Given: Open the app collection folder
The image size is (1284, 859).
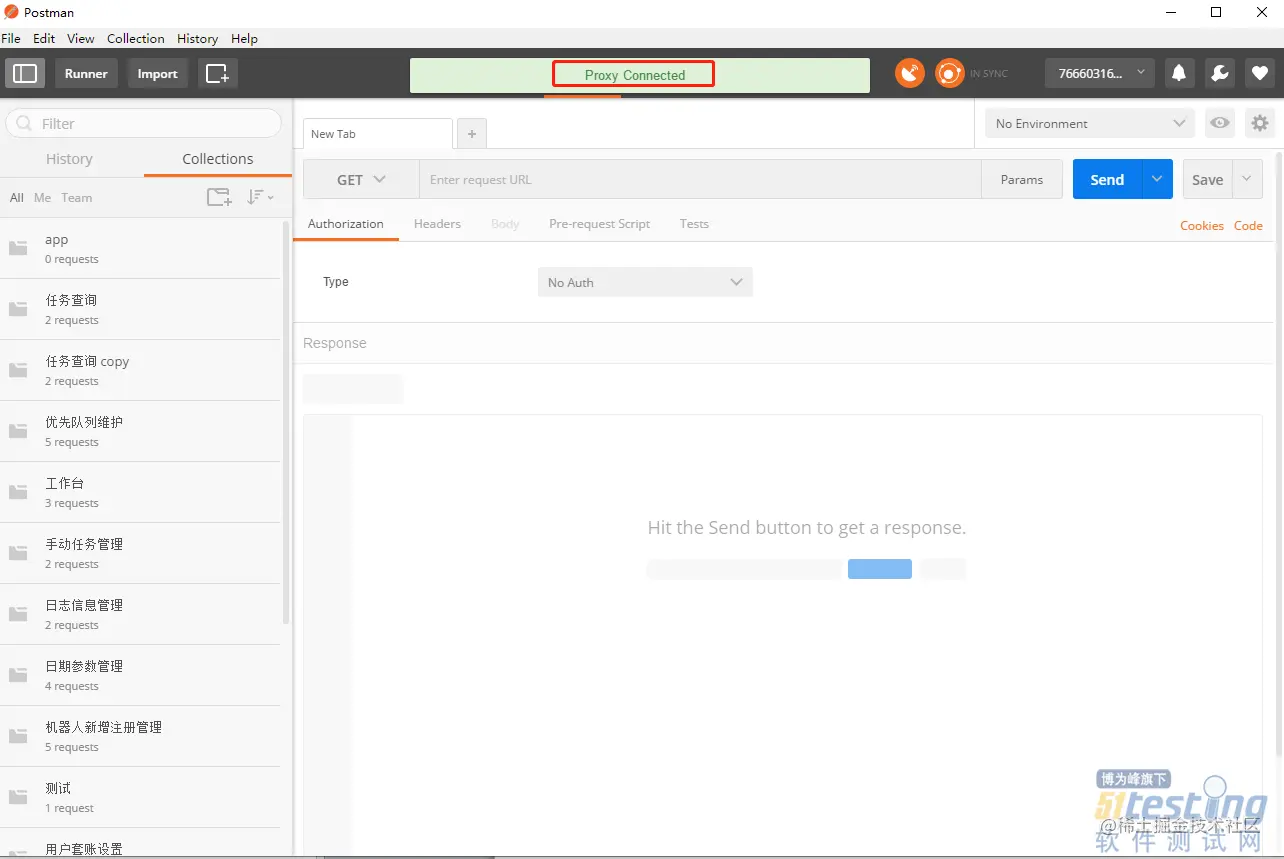Looking at the screenshot, I should (140, 248).
